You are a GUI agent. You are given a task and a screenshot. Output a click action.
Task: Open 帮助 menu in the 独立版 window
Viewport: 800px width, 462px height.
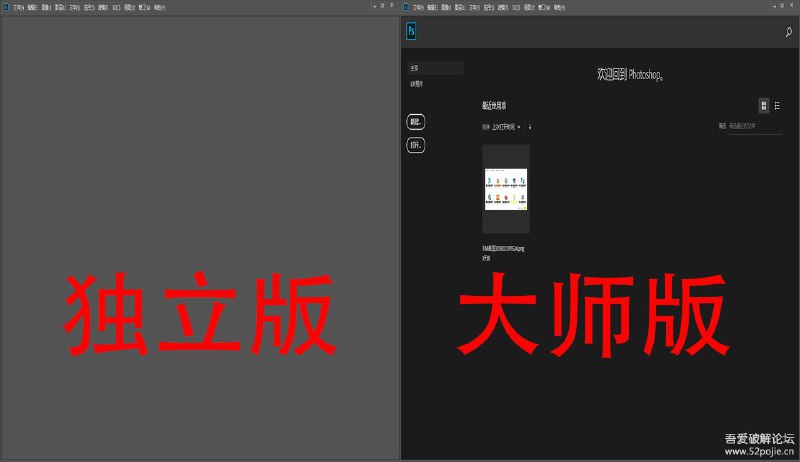[160, 8]
